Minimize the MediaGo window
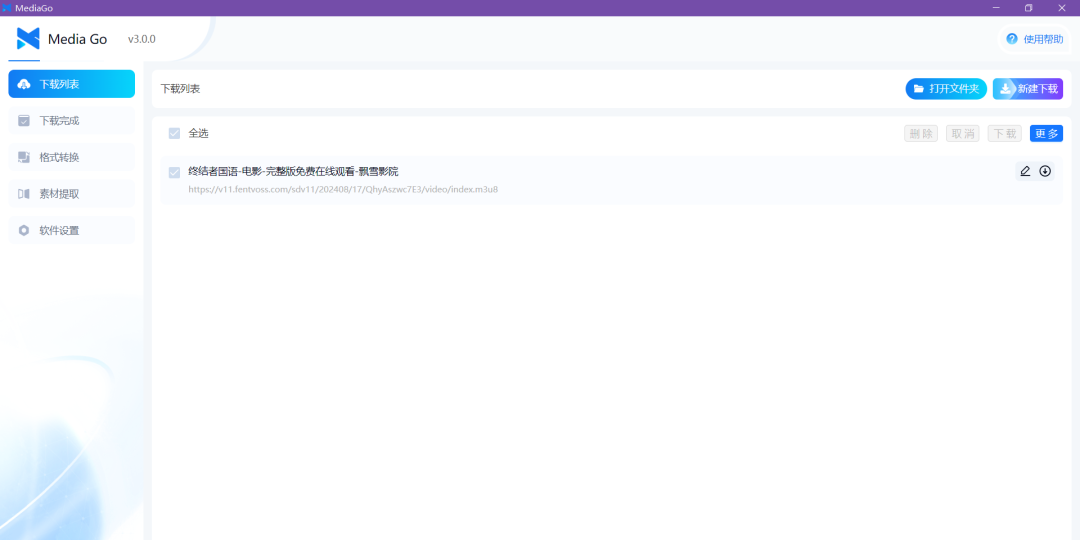The width and height of the screenshot is (1080, 540). 996,8
